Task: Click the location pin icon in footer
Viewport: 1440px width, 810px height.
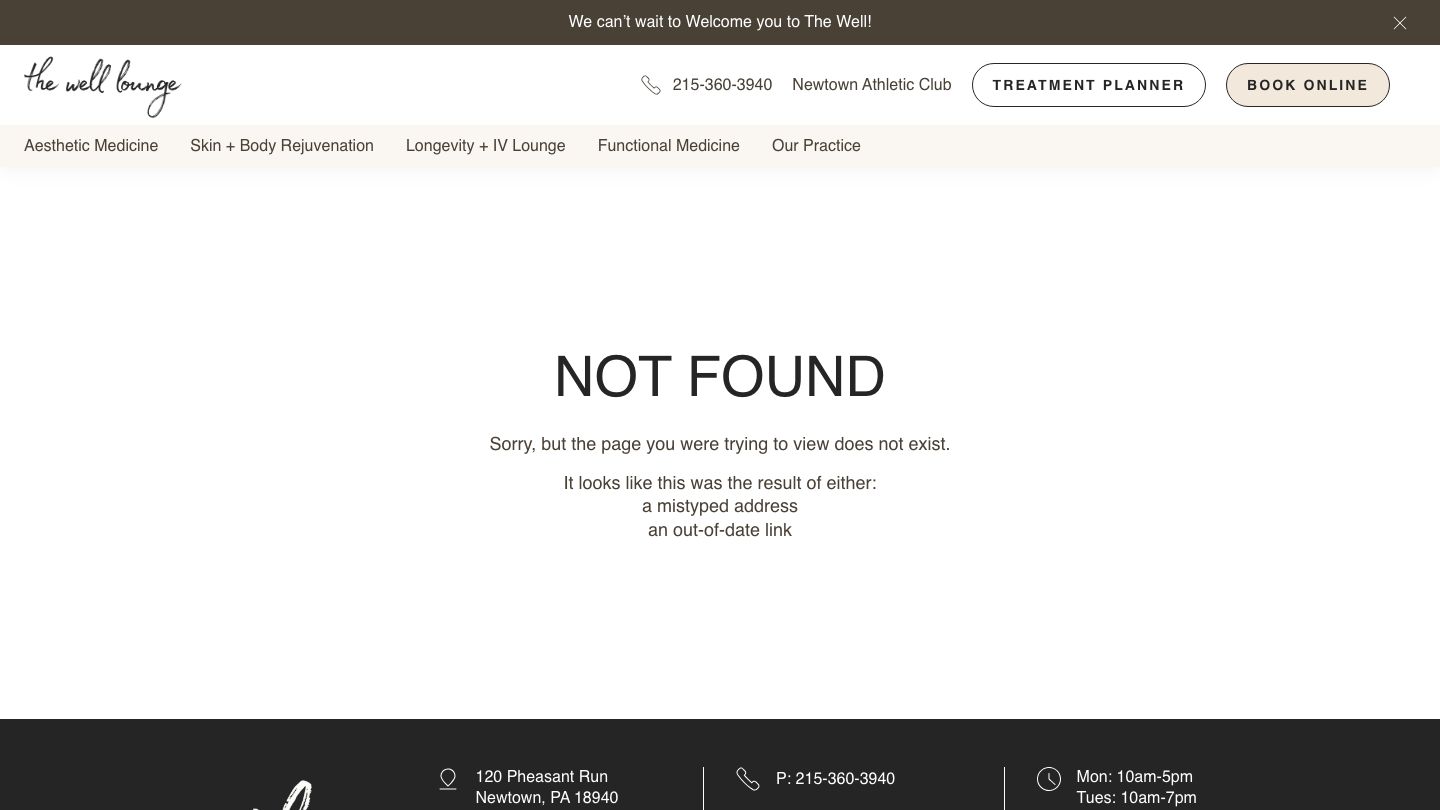Action: [x=448, y=779]
